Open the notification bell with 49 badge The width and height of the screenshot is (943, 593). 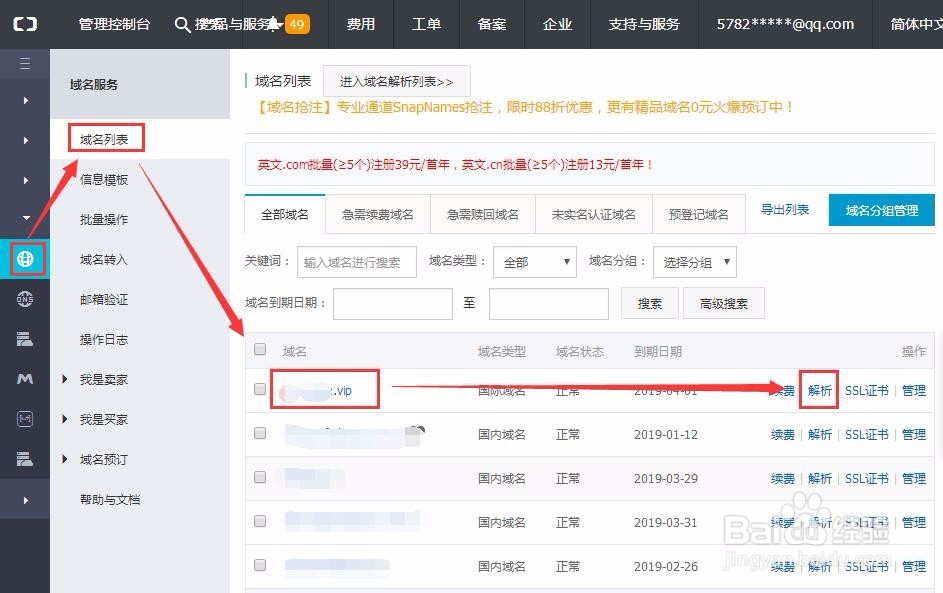point(274,24)
